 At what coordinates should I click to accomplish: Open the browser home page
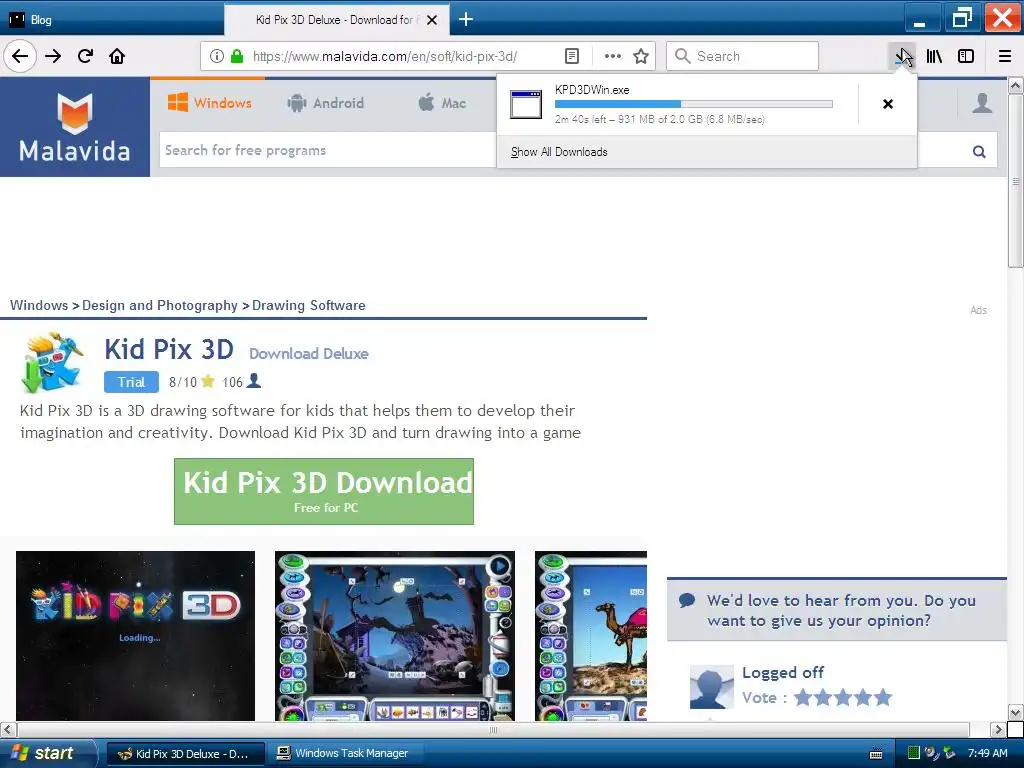tap(117, 56)
